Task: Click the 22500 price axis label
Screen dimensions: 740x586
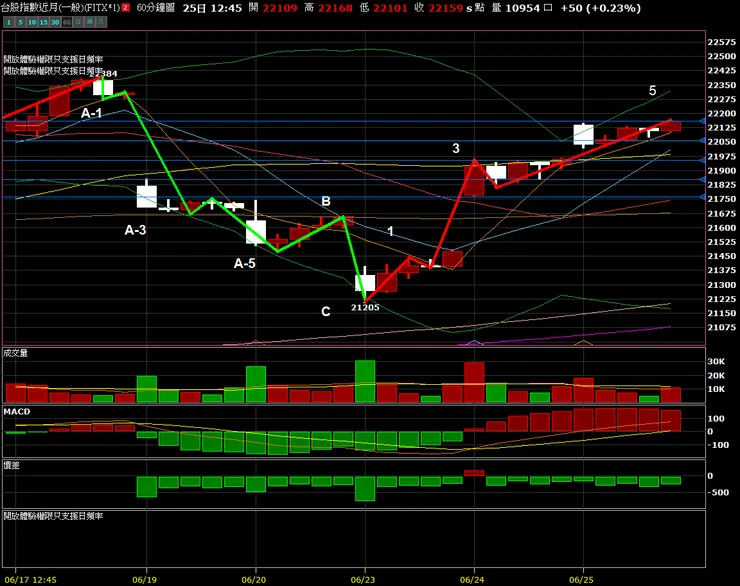Action: pos(722,56)
